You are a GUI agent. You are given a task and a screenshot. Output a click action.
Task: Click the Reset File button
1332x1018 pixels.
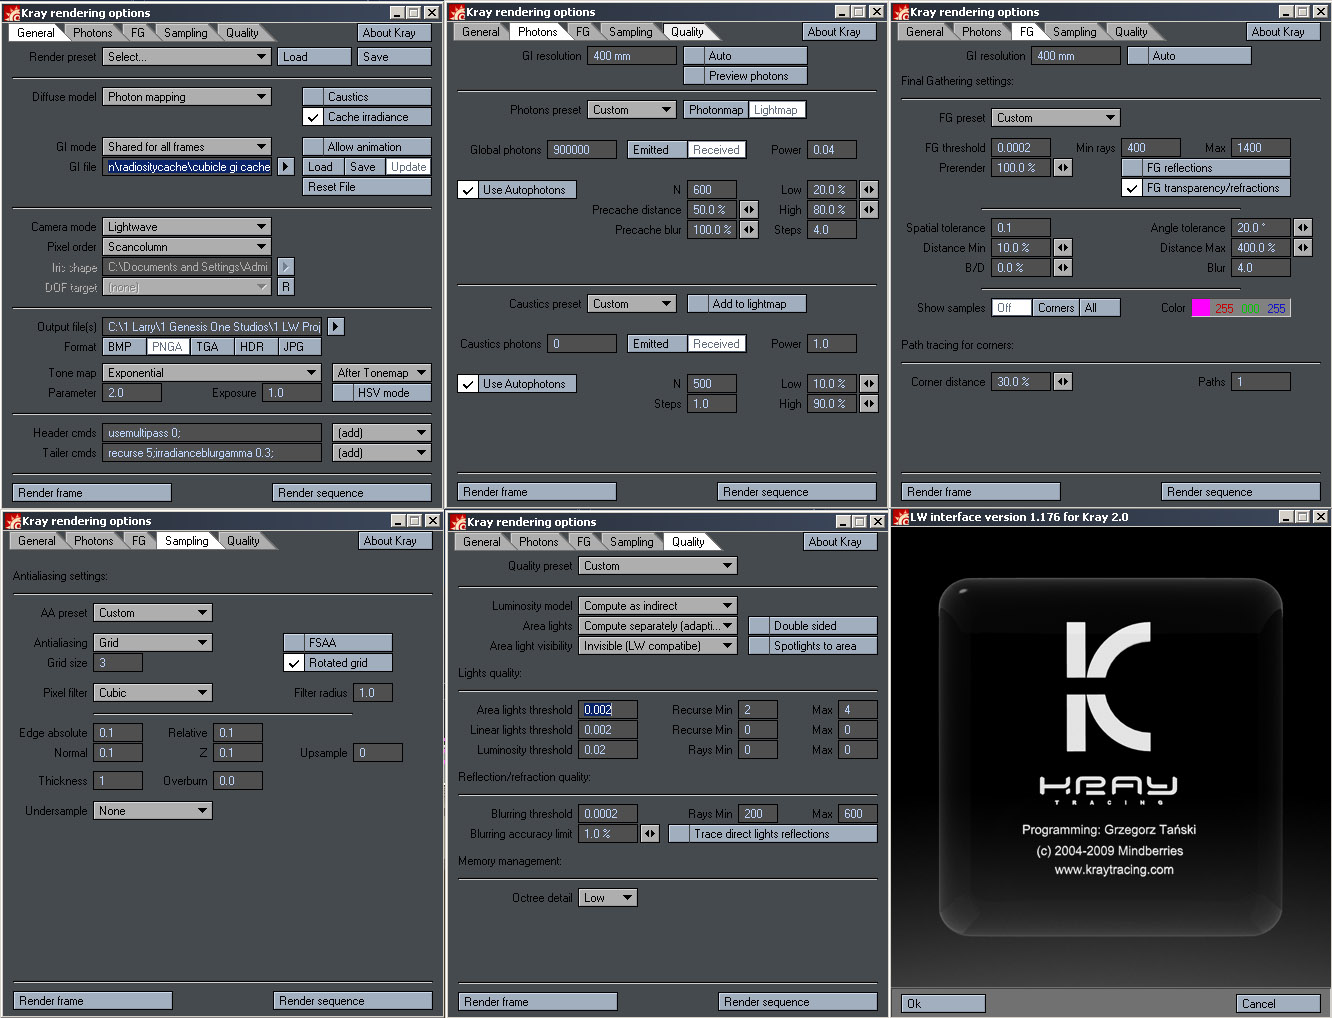pyautogui.click(x=366, y=187)
